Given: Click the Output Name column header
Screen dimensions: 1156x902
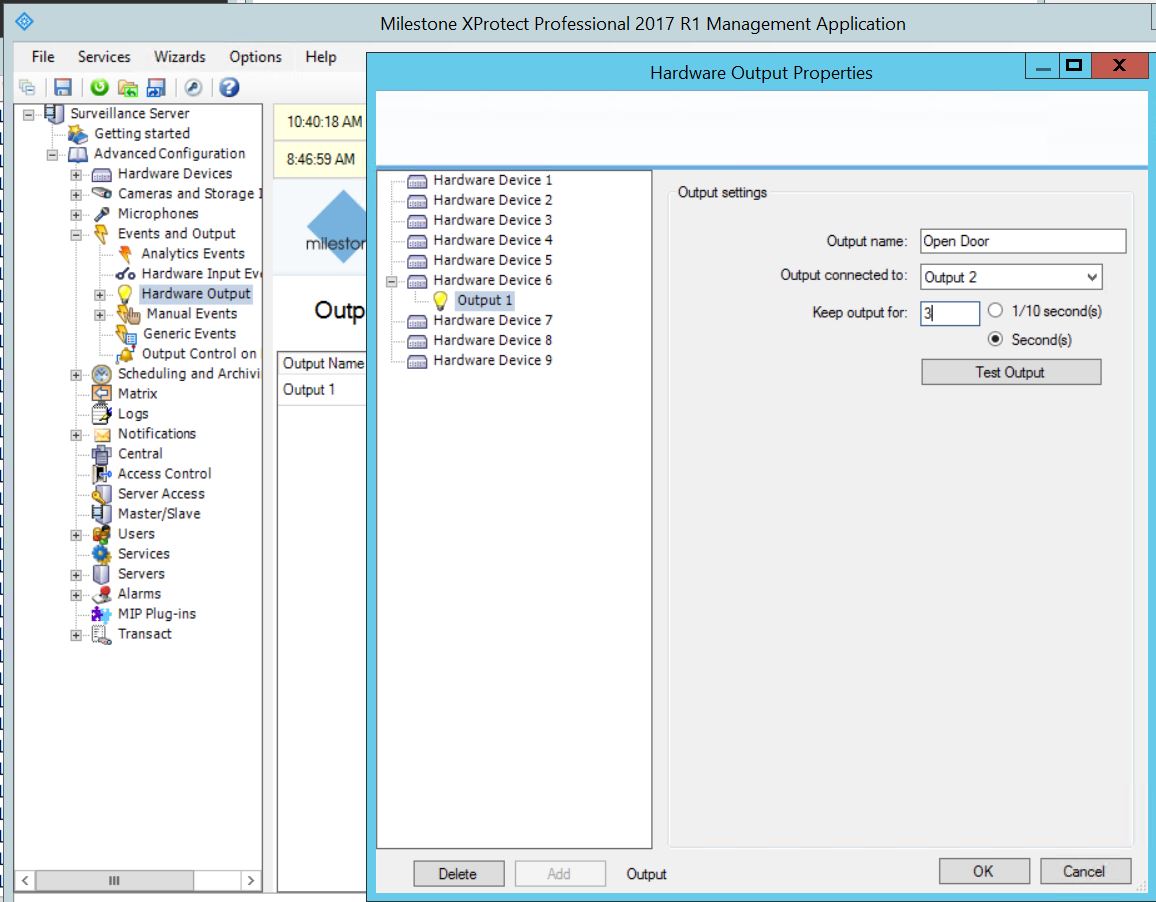Looking at the screenshot, I should point(322,364).
